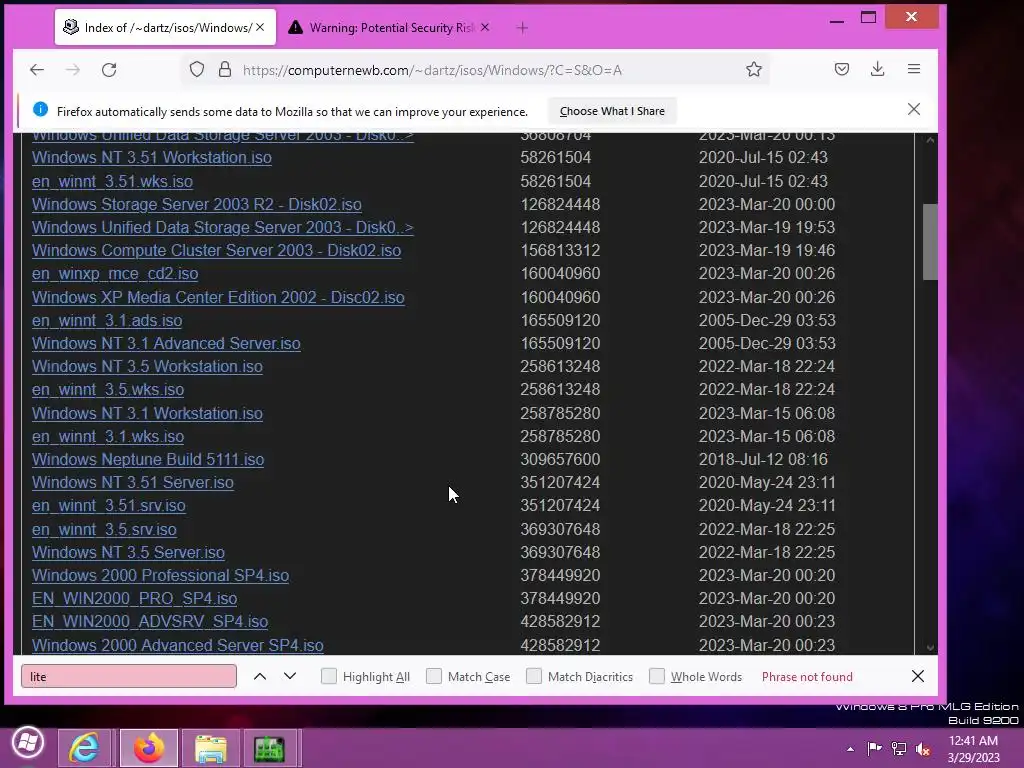
Task: Toggle the Match Case checkbox
Action: coord(434,676)
